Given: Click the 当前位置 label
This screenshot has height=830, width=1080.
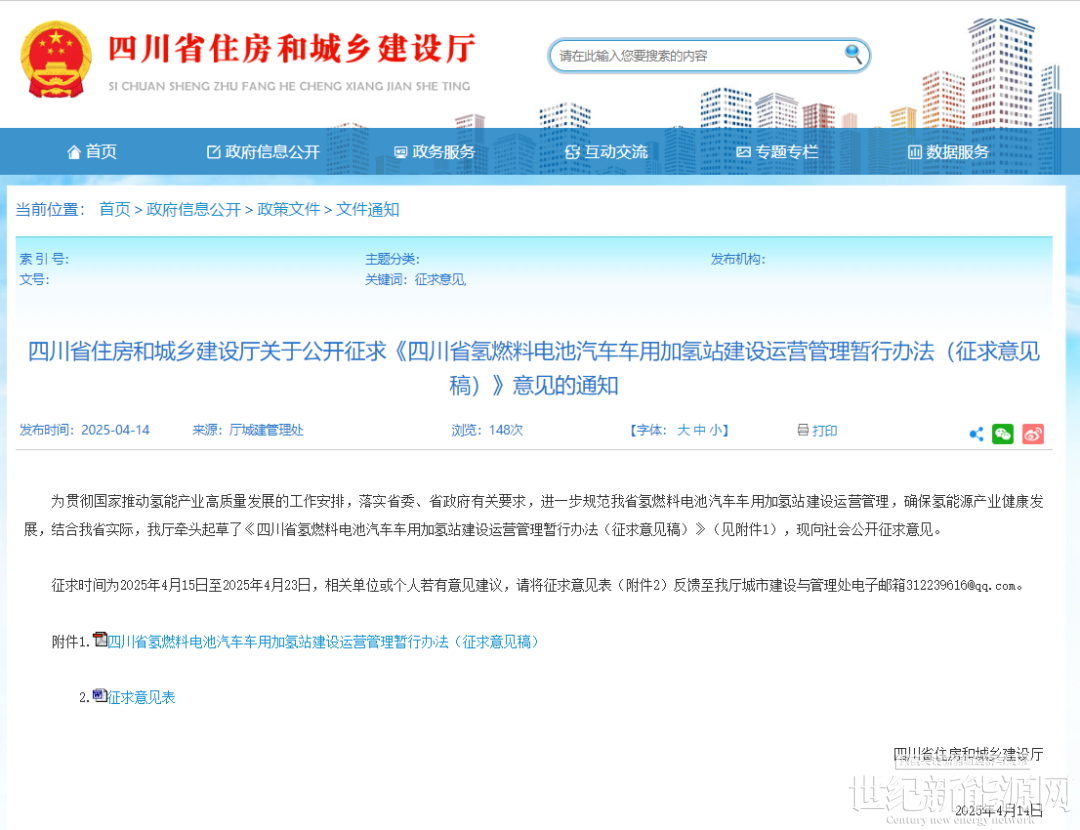Looking at the screenshot, I should pos(50,209).
